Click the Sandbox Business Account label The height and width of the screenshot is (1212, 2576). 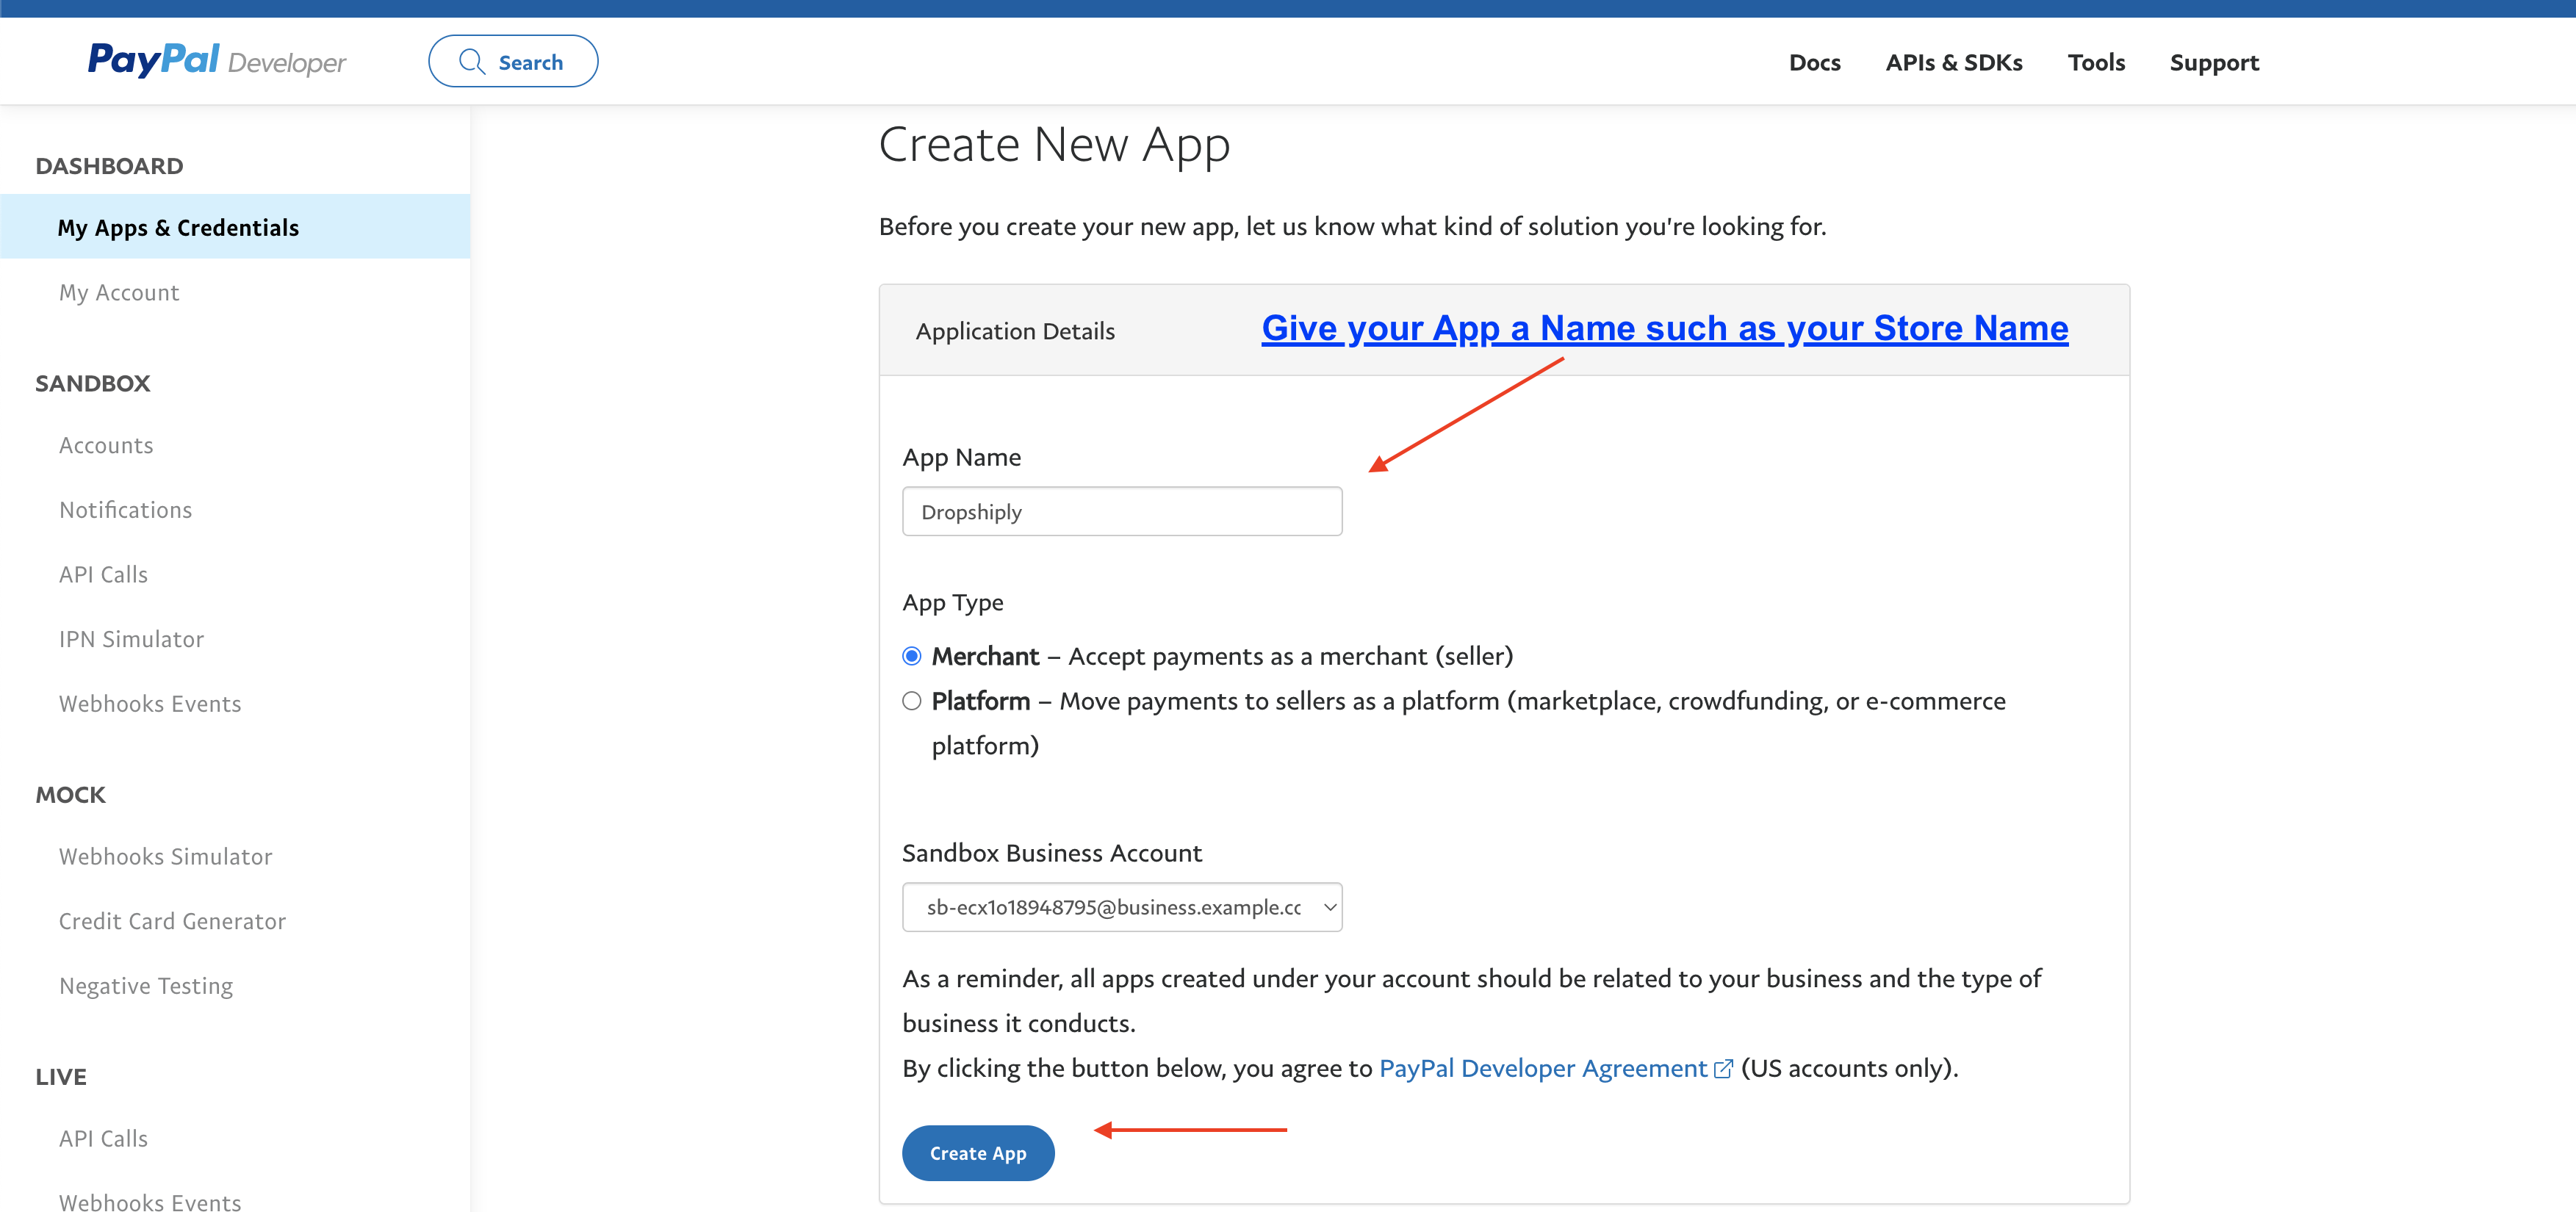click(x=1051, y=853)
